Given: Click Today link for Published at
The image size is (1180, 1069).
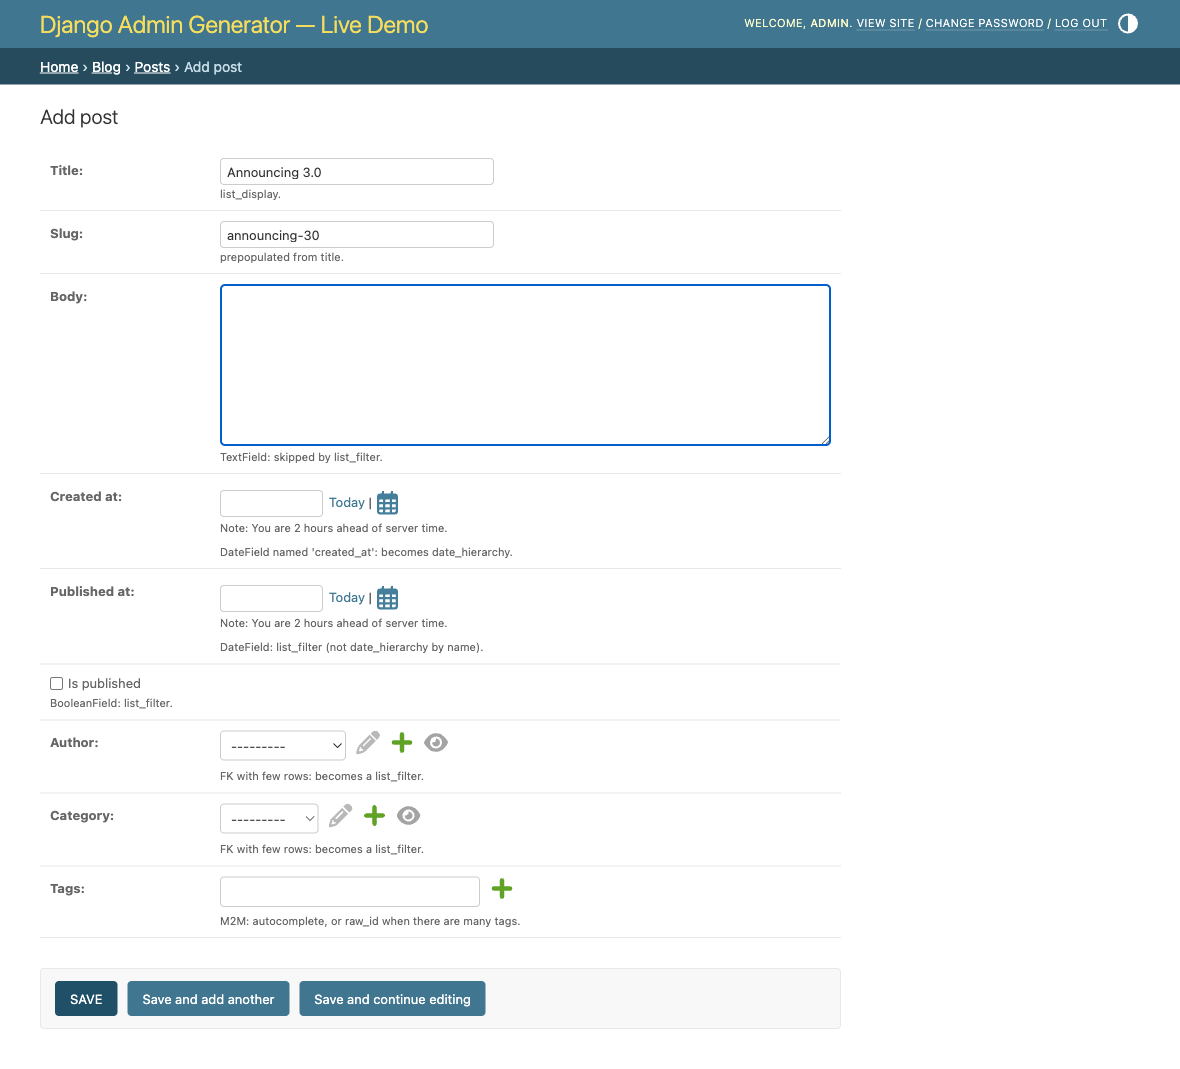Looking at the screenshot, I should coord(347,597).
